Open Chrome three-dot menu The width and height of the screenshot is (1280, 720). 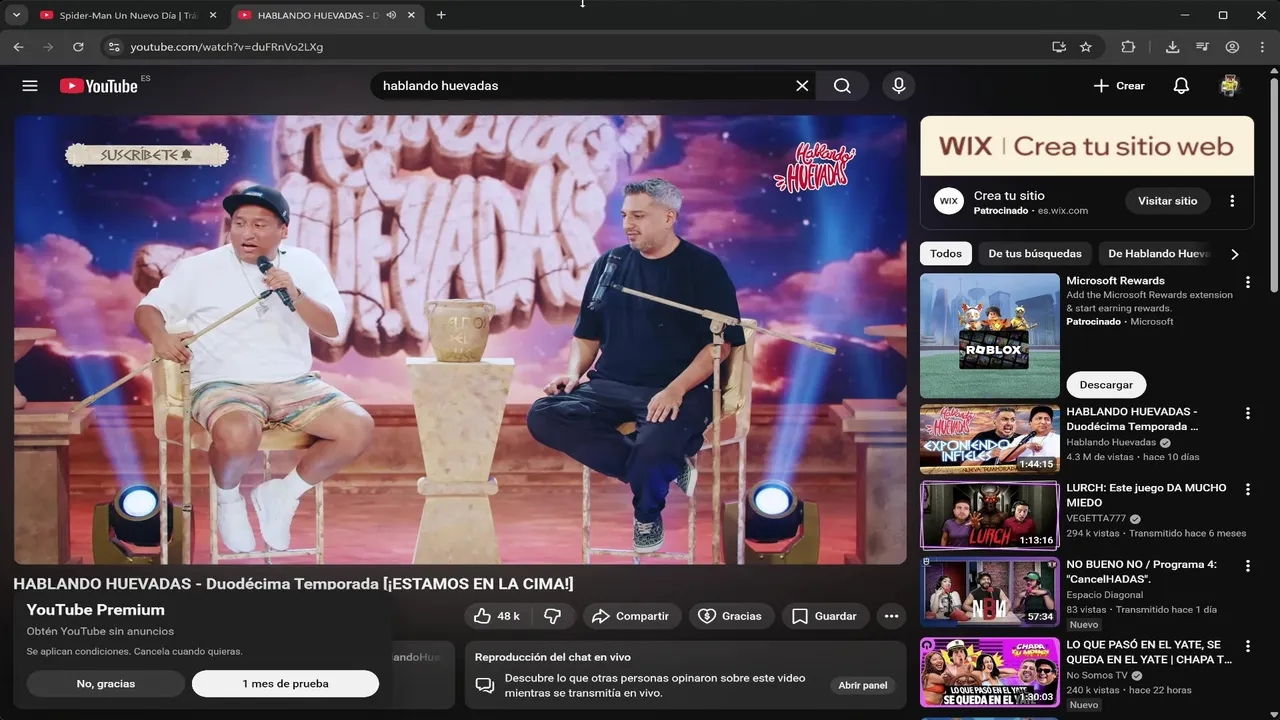[x=1262, y=47]
